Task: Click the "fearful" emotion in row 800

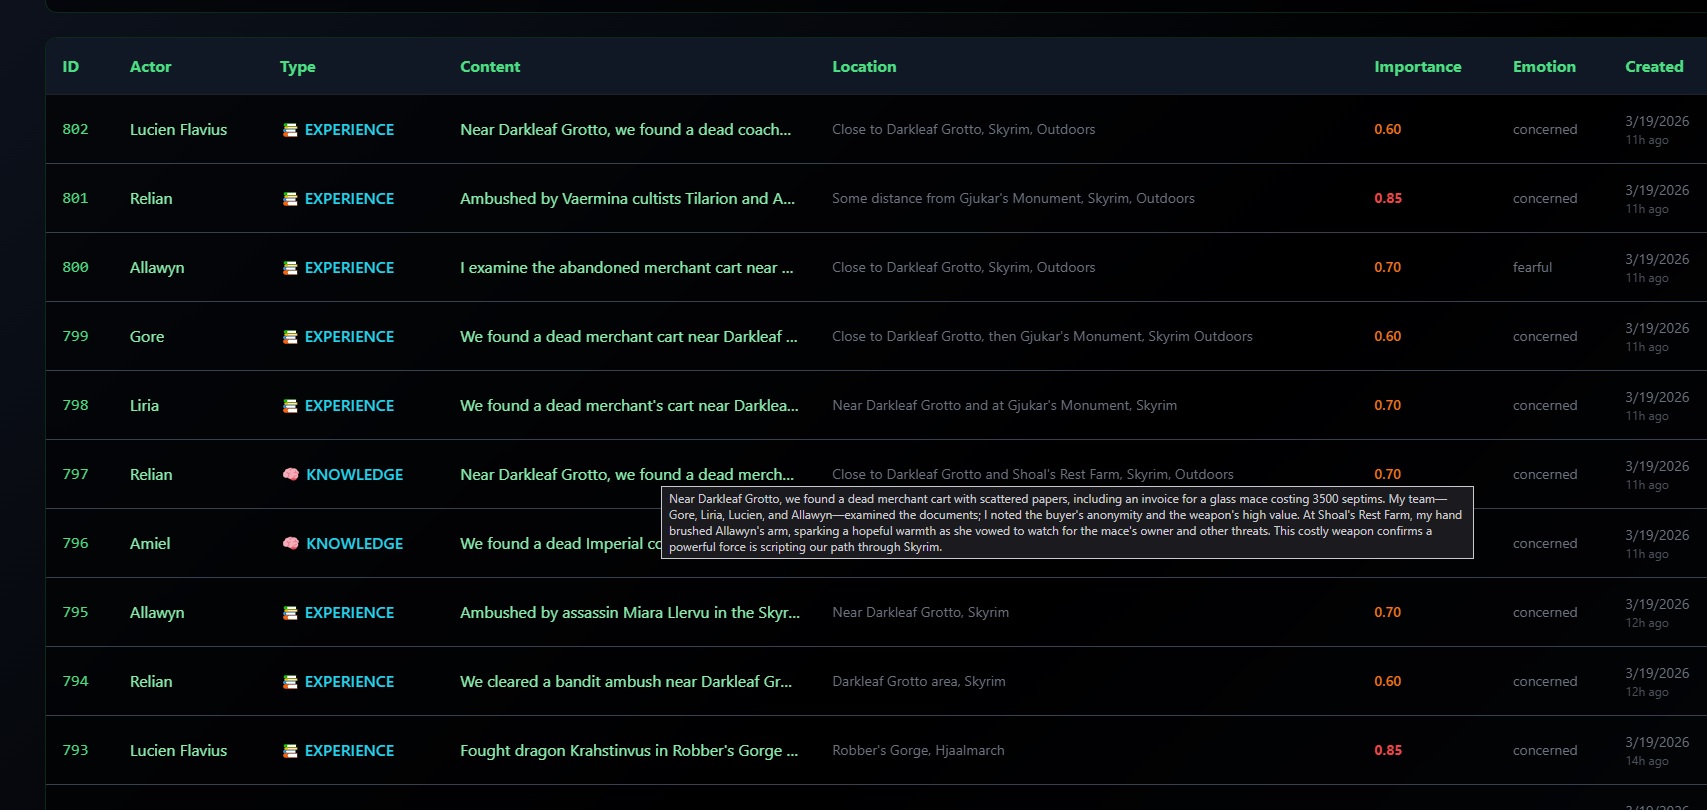Action: click(1532, 268)
